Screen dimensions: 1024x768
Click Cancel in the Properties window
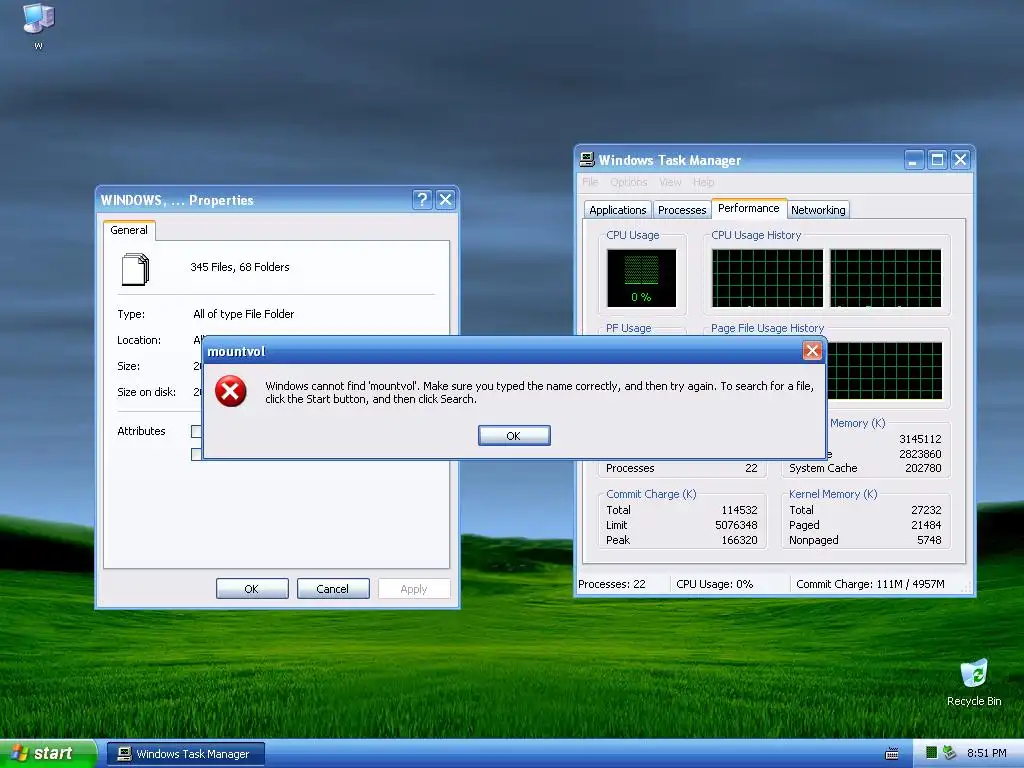pyautogui.click(x=332, y=588)
